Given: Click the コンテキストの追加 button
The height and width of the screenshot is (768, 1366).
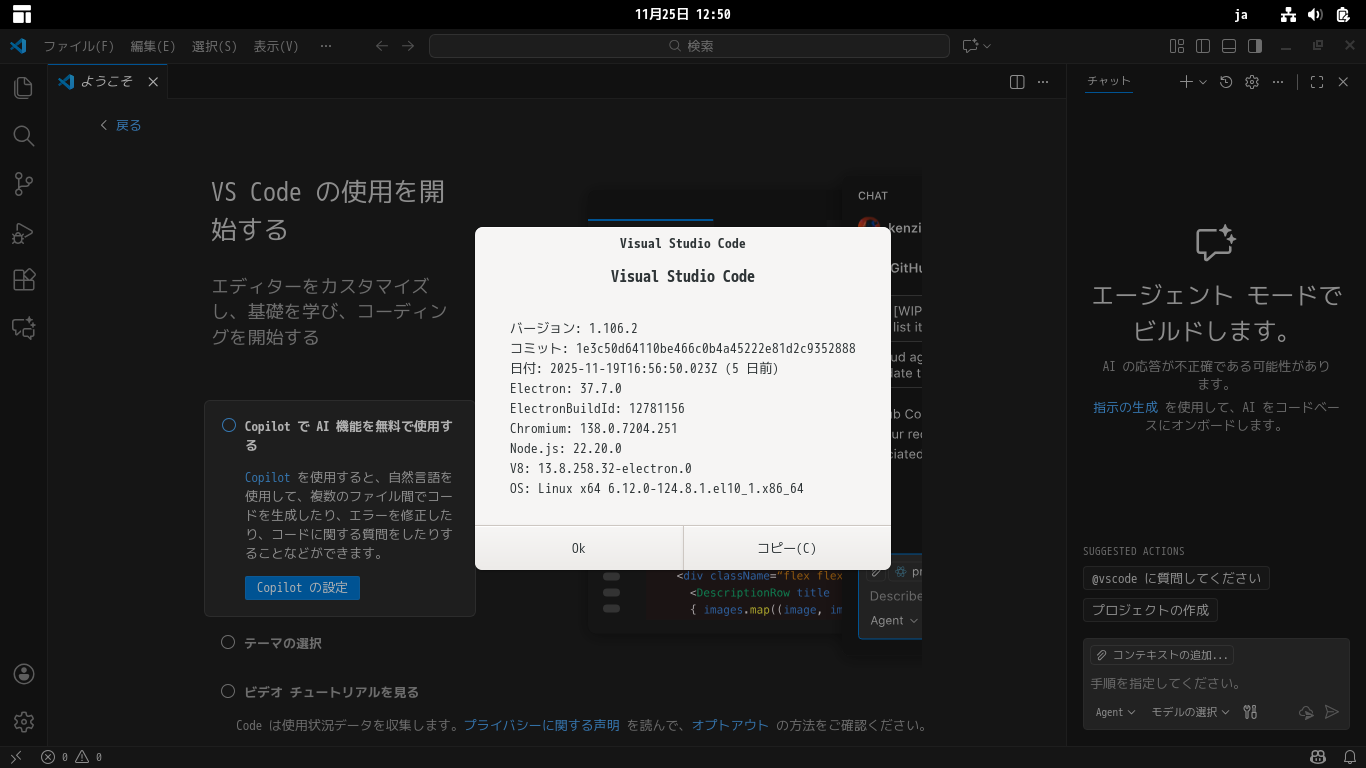Looking at the screenshot, I should (1162, 655).
